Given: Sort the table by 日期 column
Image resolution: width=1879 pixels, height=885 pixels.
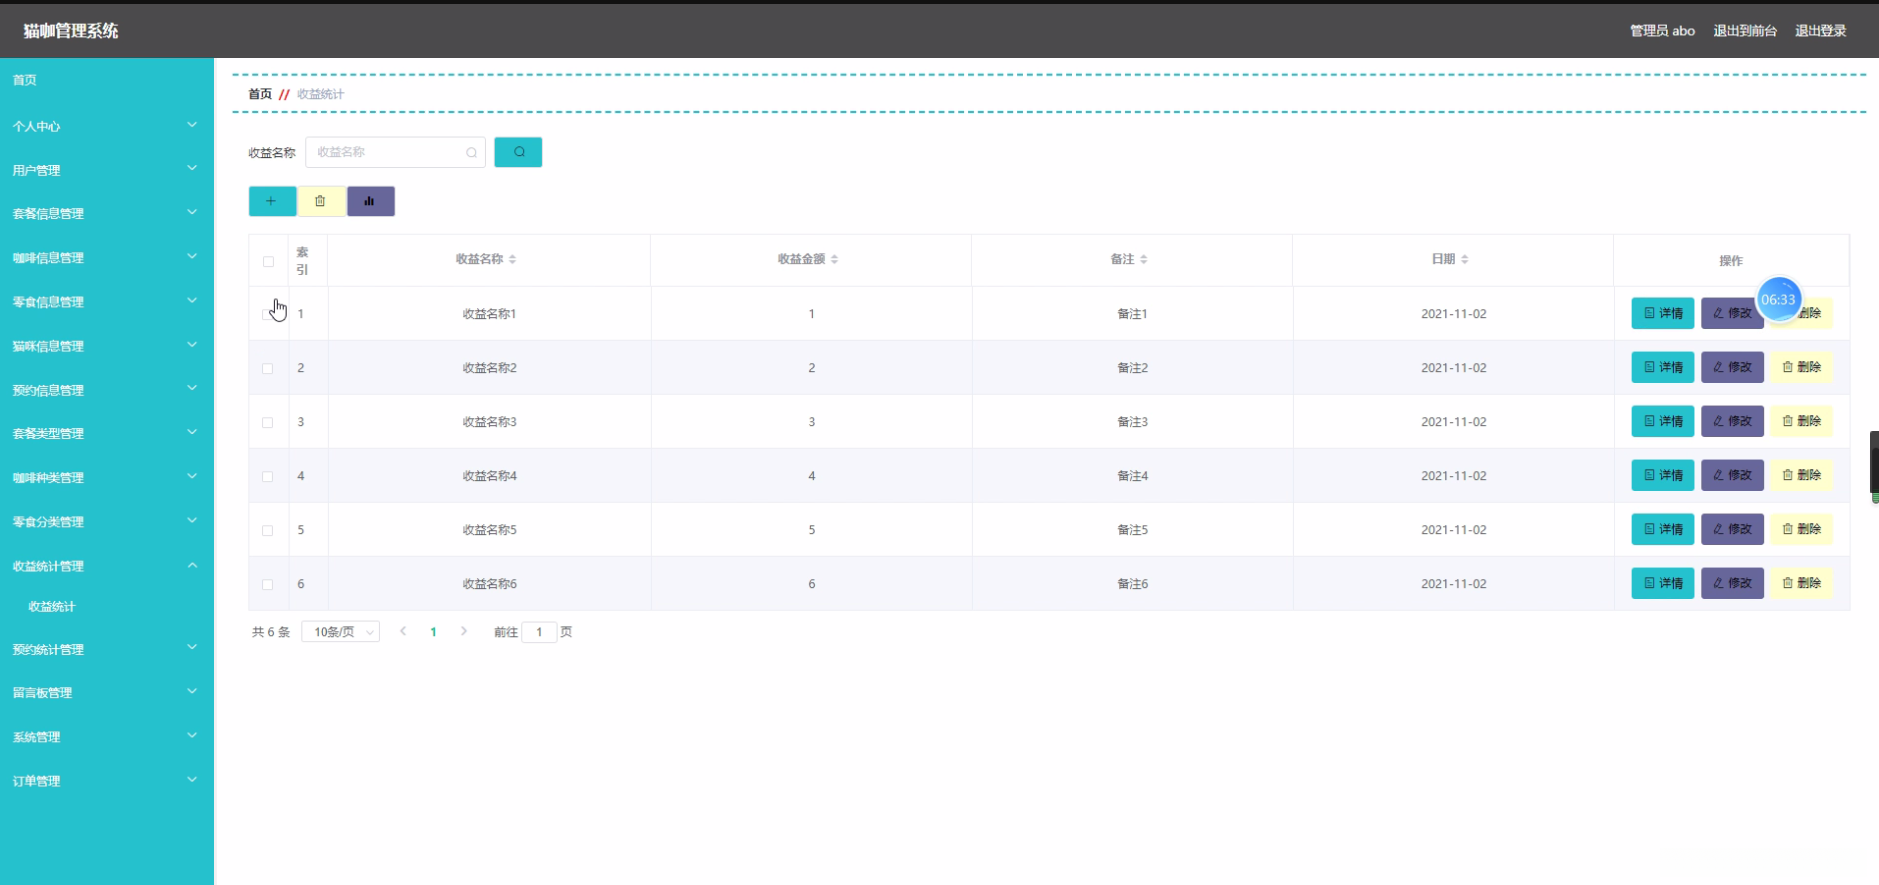Looking at the screenshot, I should (1464, 259).
